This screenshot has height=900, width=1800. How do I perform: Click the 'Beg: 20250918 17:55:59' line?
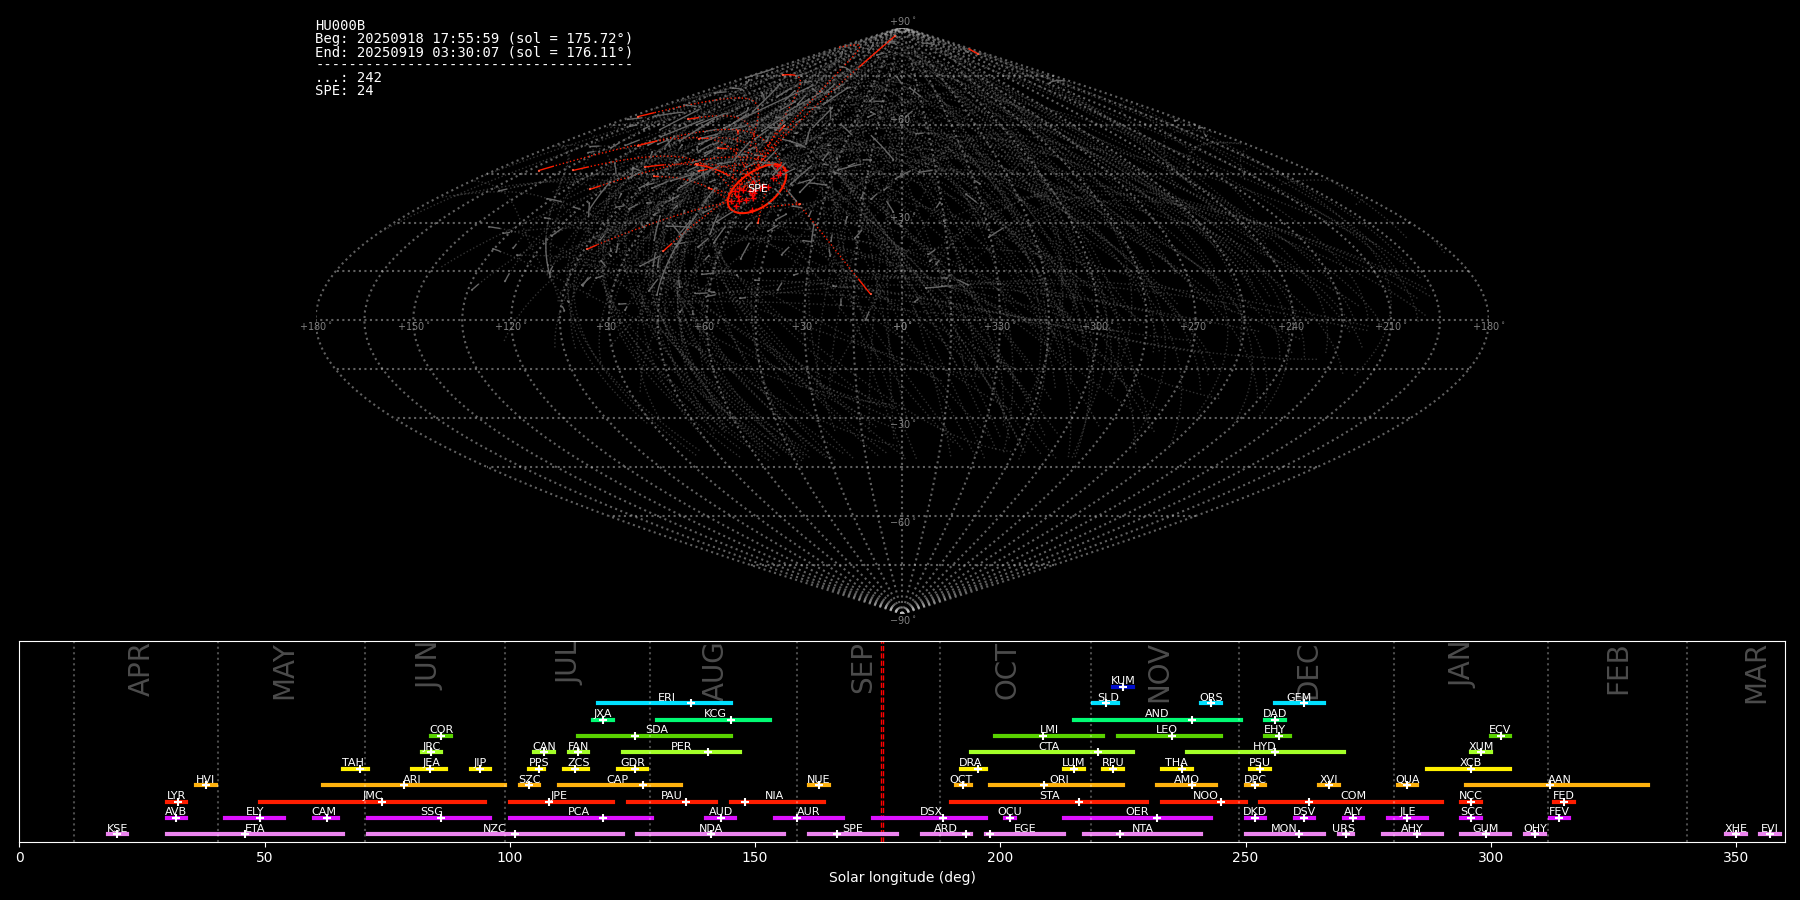474,39
